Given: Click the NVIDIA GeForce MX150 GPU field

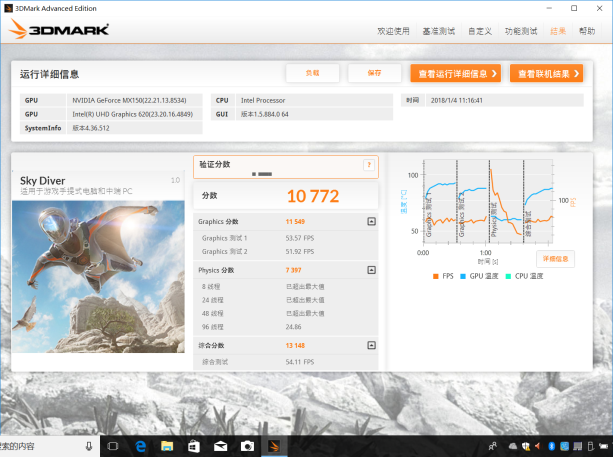Looking at the screenshot, I should (x=134, y=100).
